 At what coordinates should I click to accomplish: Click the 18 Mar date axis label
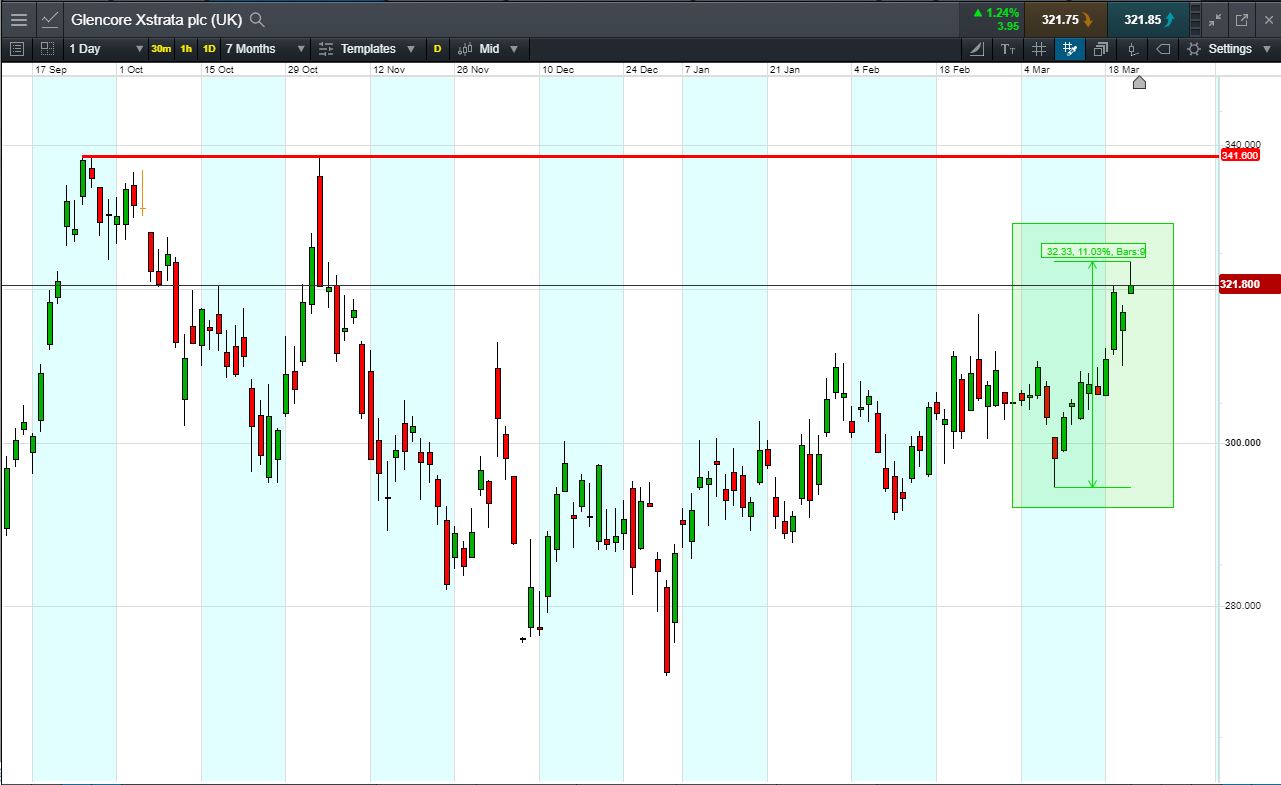[1124, 70]
